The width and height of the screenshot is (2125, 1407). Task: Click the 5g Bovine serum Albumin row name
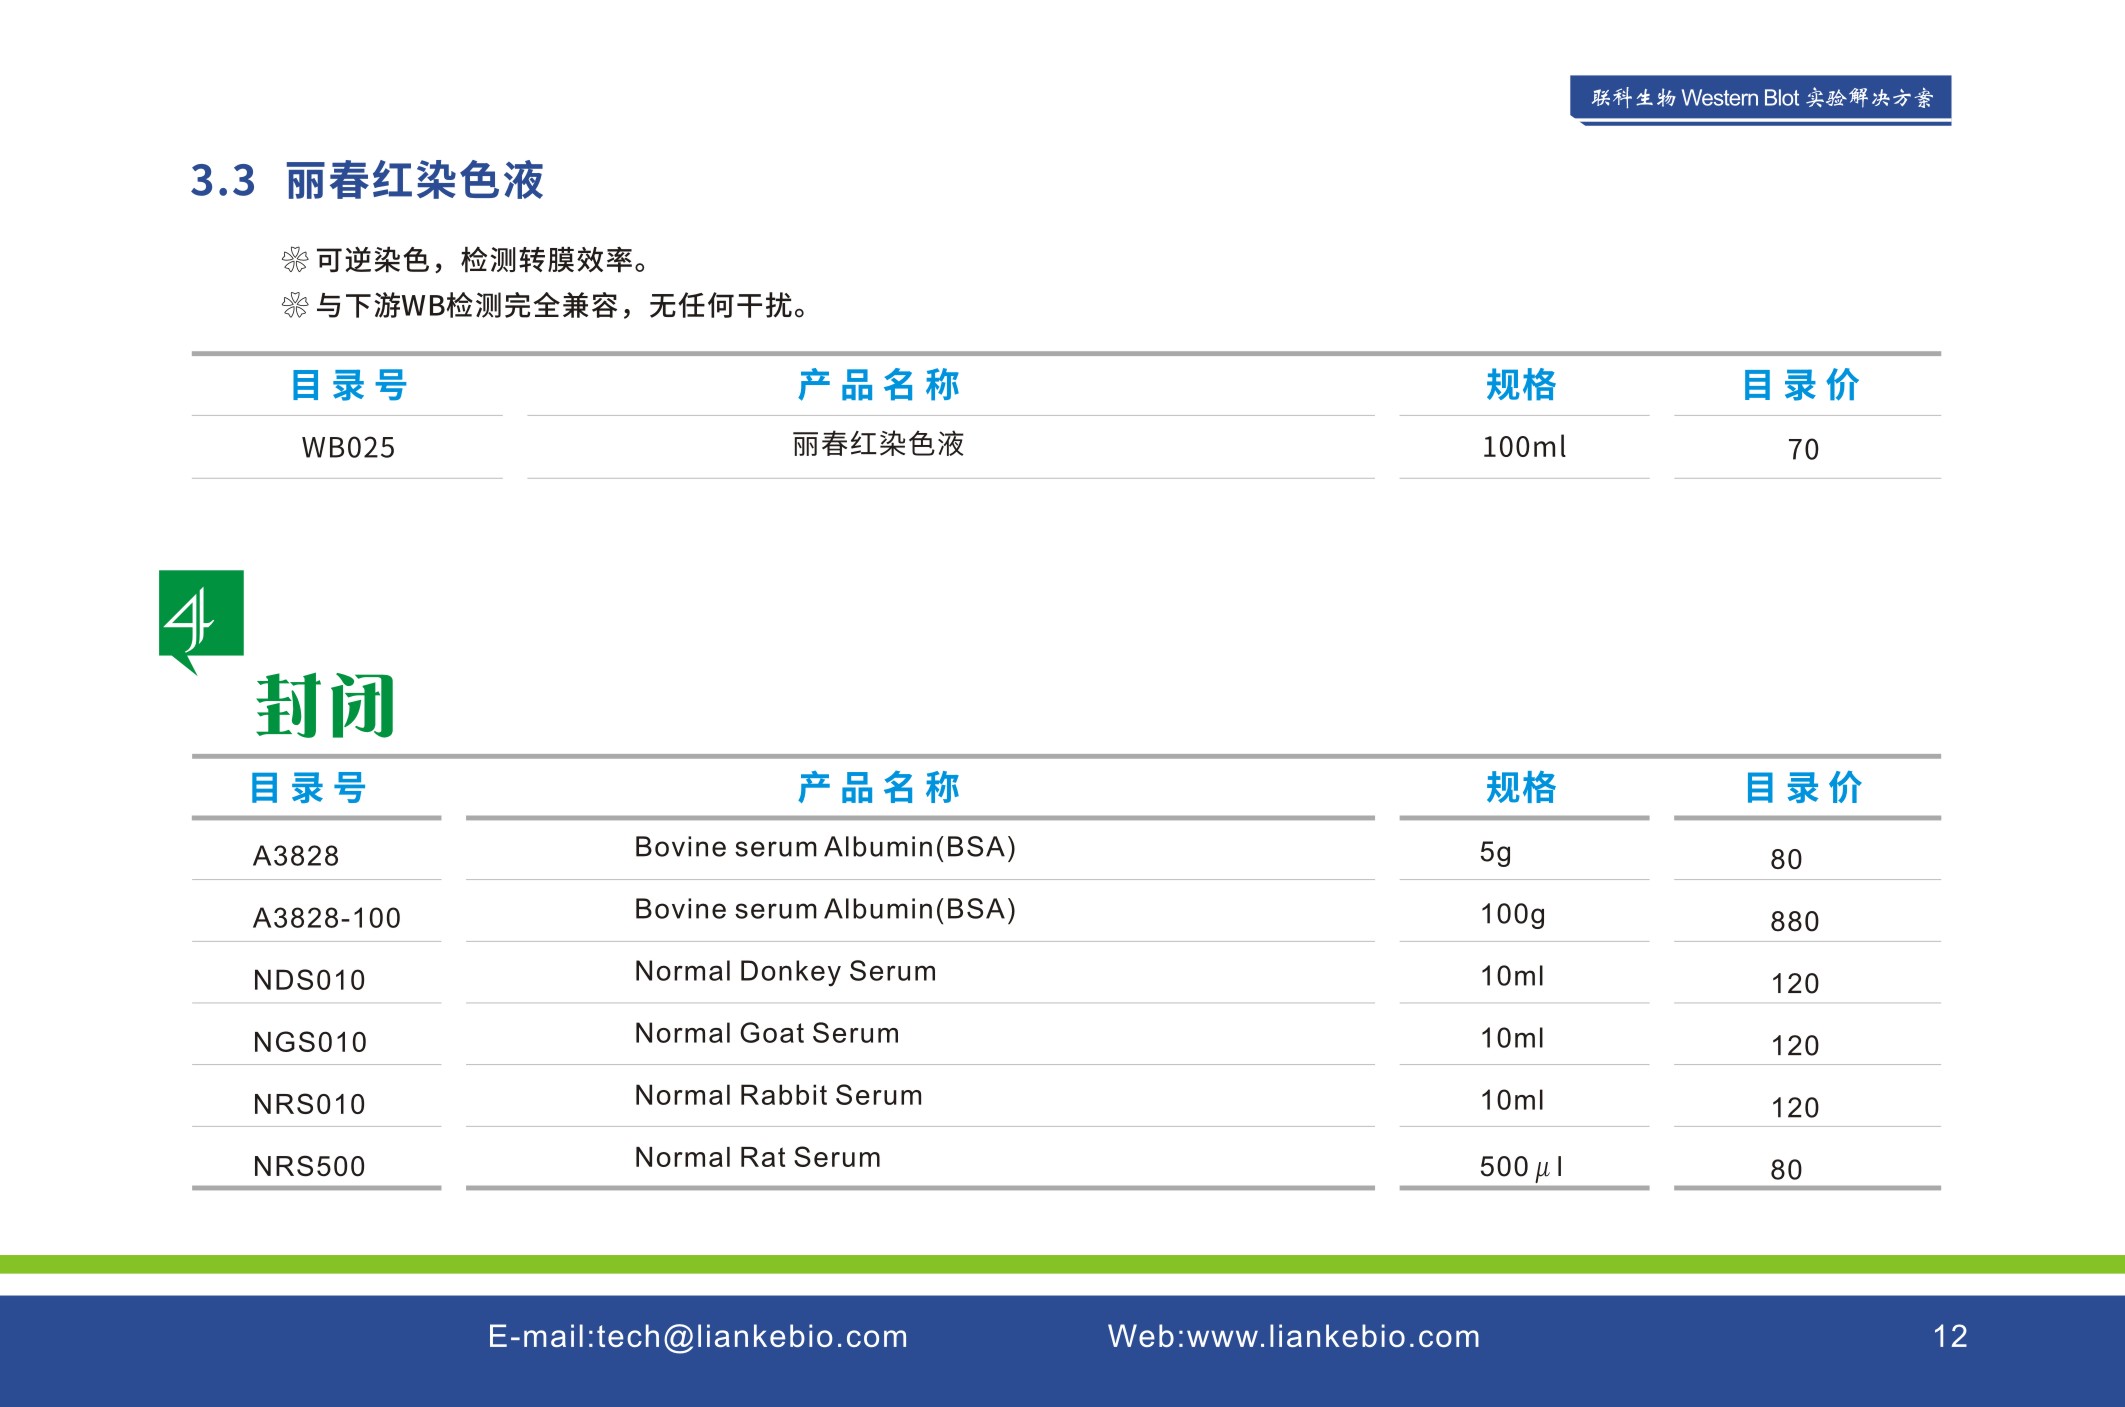825,847
